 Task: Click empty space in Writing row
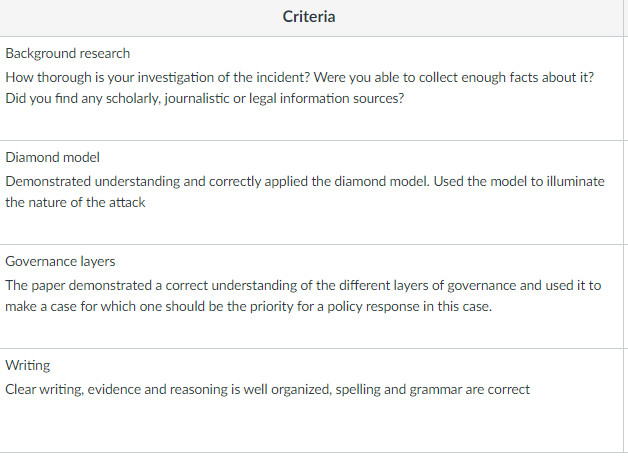click(312, 425)
